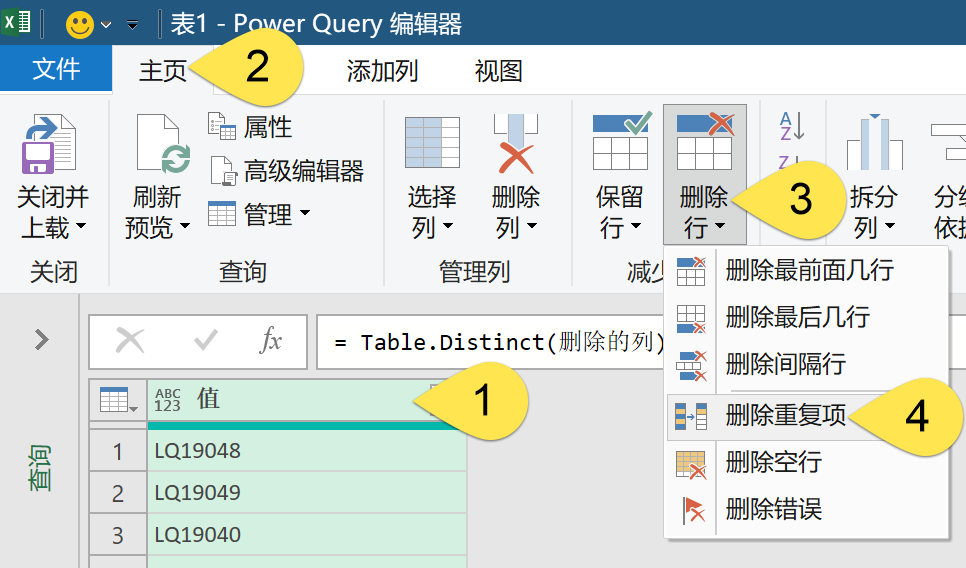
Task: Click the 删除行 ribbon icon
Action: pyautogui.click(x=705, y=141)
